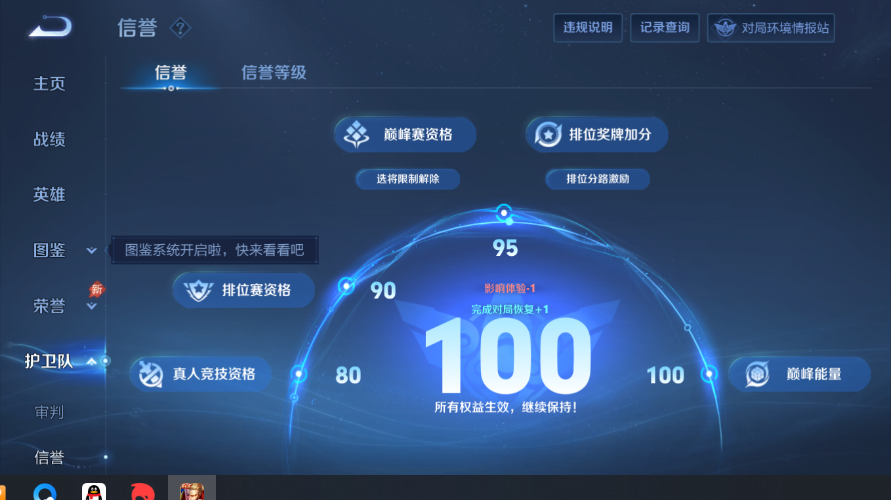
Task: Click the 真人竞技资格 swords icon
Action: point(151,374)
